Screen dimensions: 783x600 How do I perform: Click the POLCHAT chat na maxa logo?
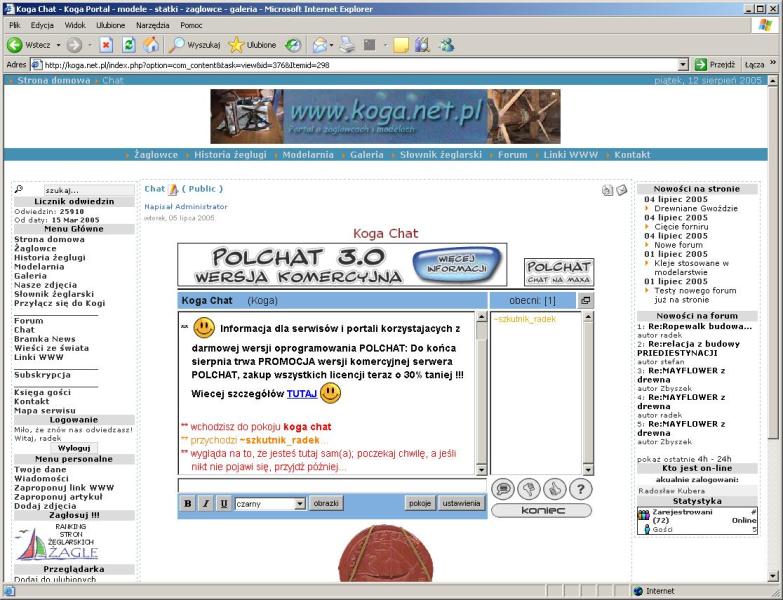(x=559, y=272)
